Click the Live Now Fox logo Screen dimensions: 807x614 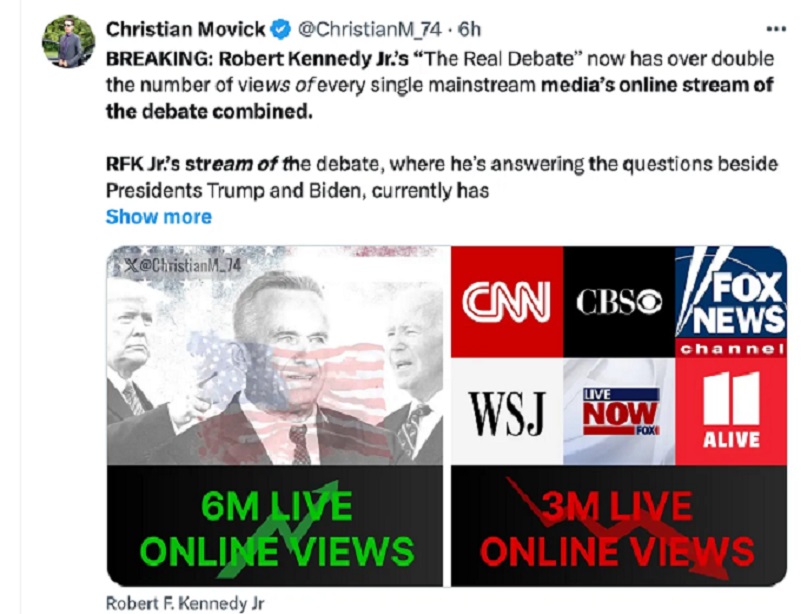coord(619,411)
